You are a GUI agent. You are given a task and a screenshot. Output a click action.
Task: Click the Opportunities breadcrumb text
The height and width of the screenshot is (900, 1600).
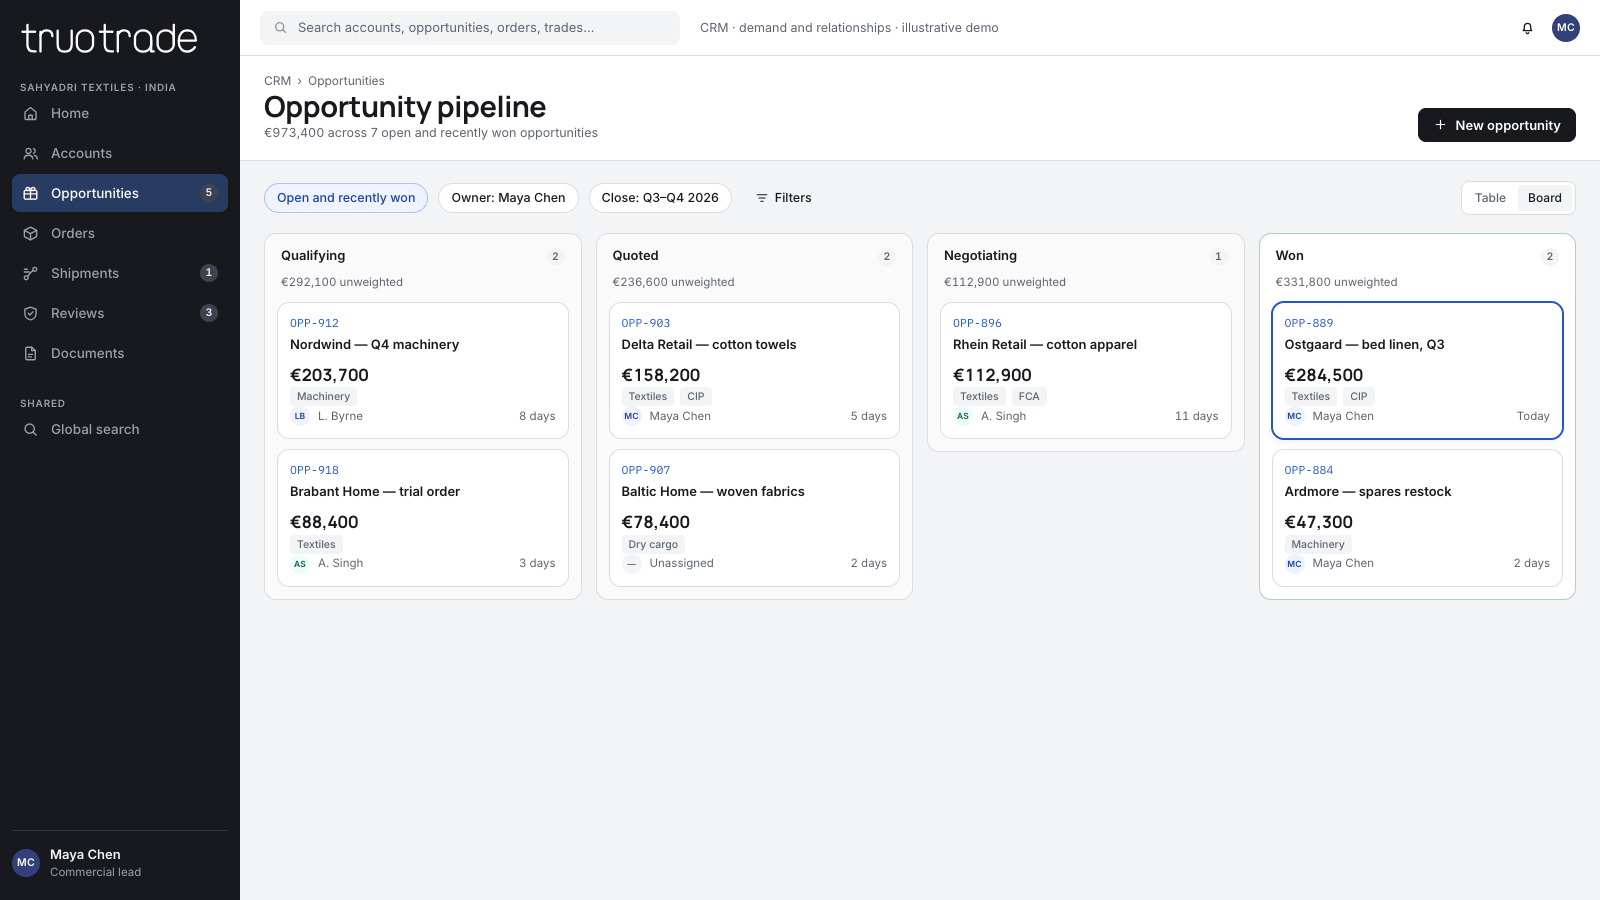click(x=346, y=81)
